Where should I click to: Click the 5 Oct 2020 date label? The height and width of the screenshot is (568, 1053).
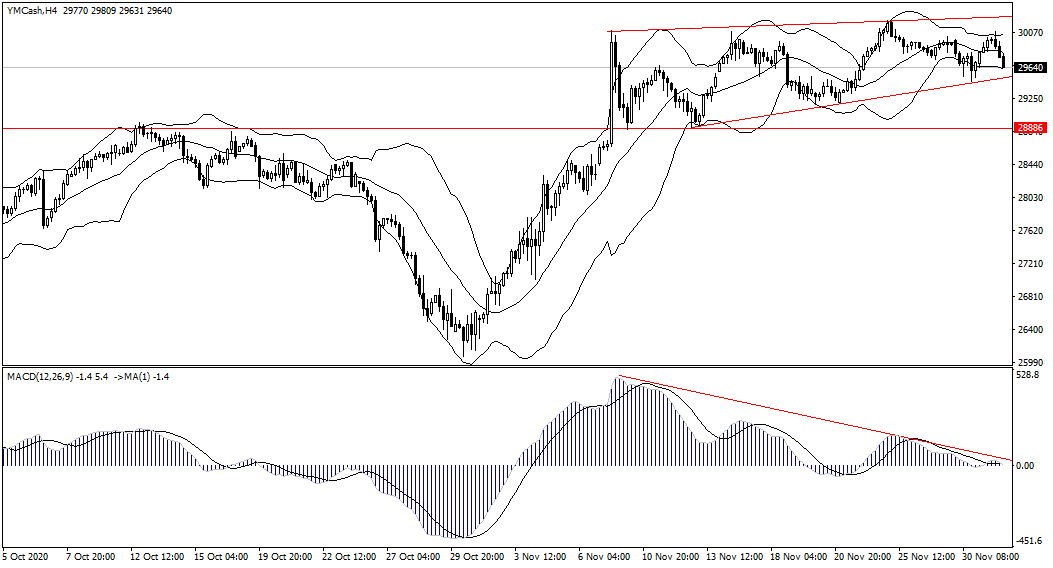[28, 557]
